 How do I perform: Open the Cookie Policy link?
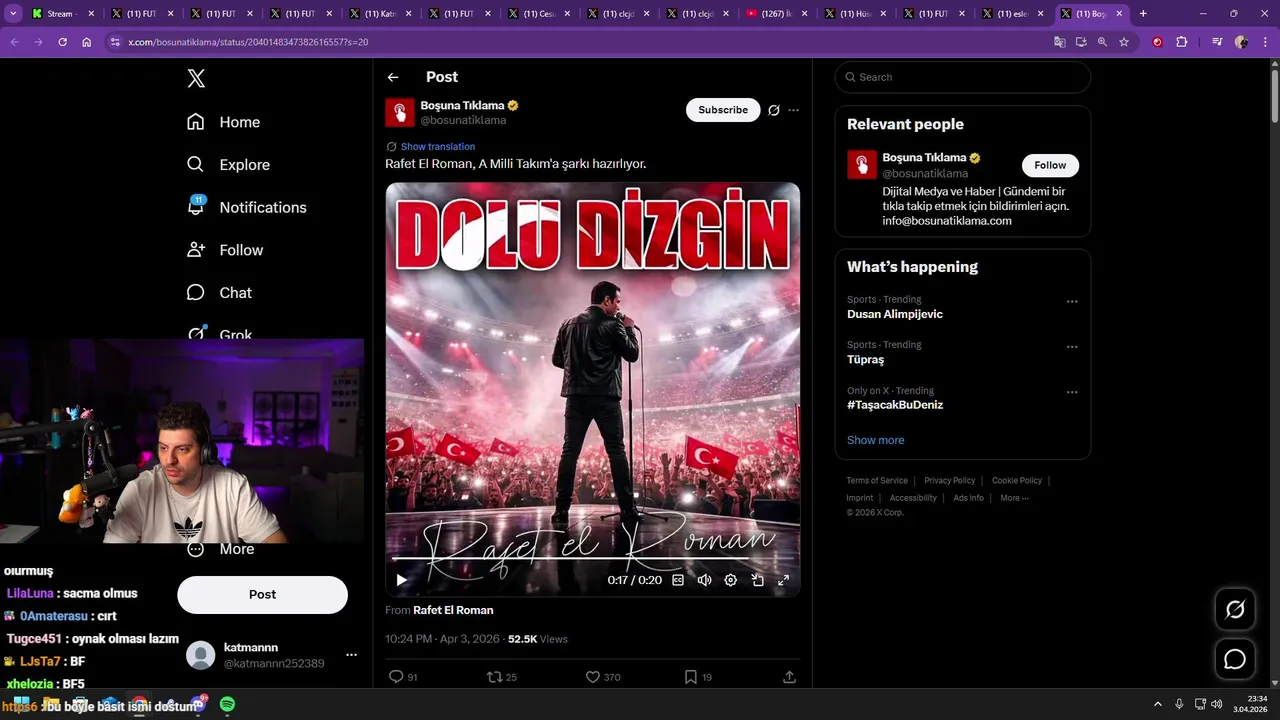[x=1017, y=481]
